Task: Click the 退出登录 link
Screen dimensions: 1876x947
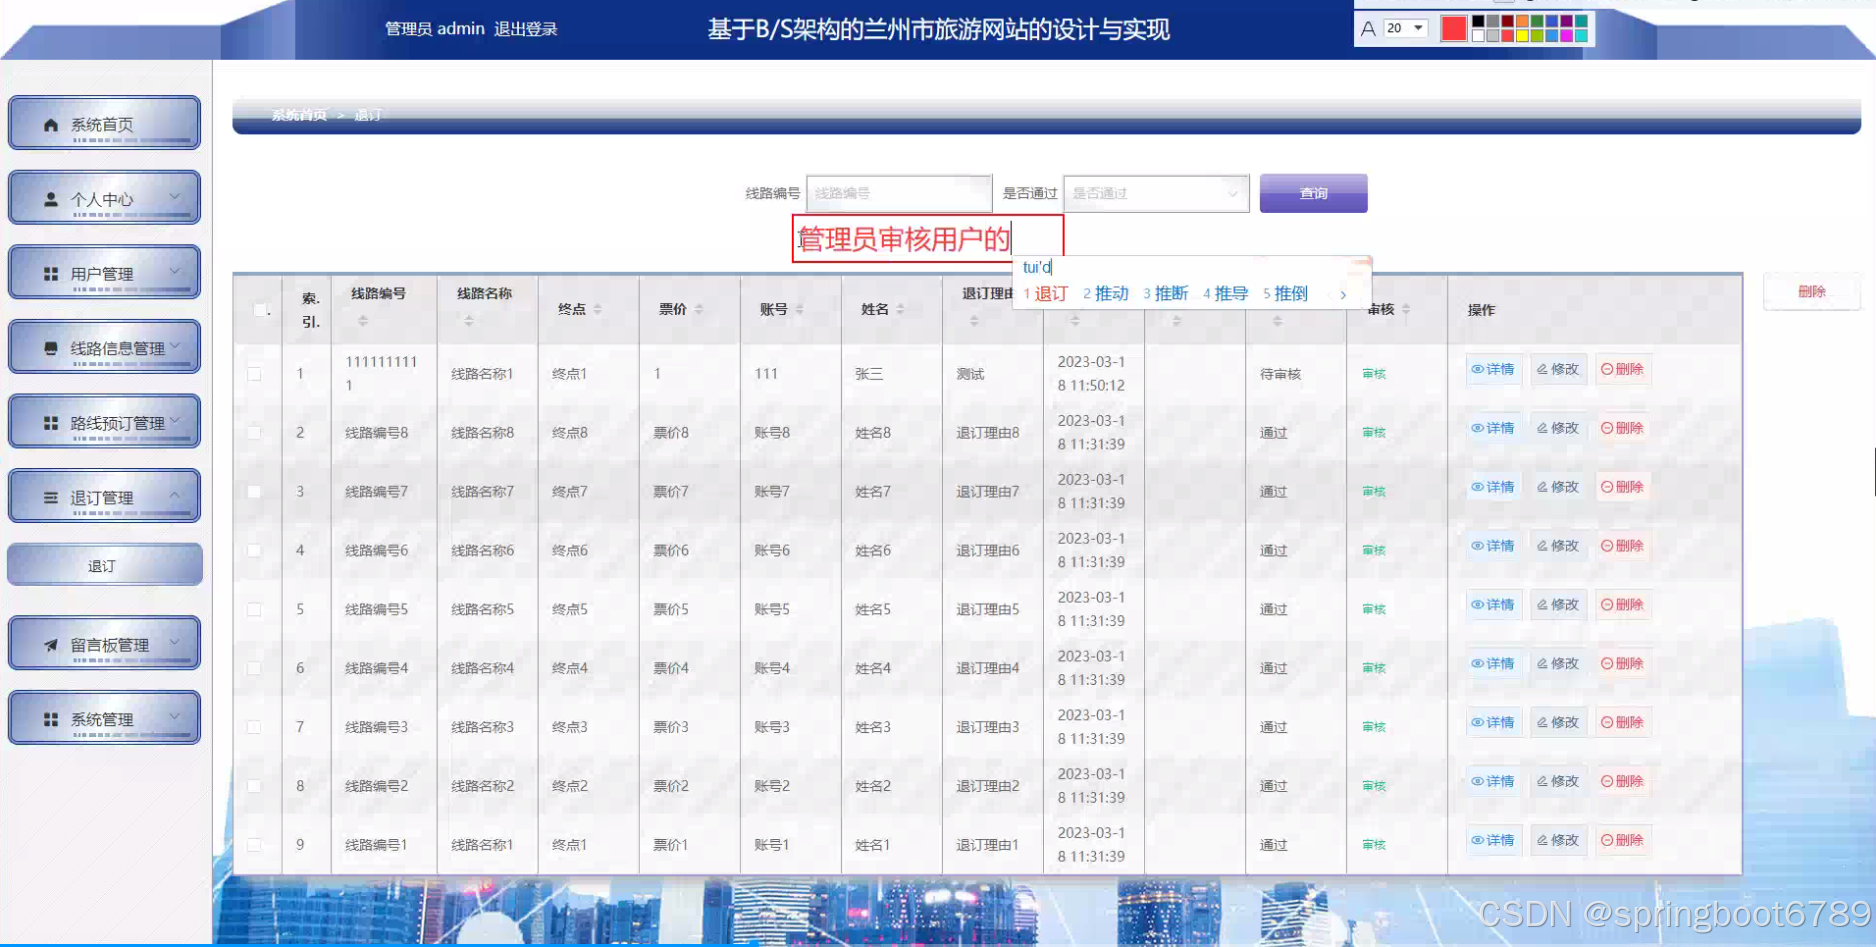Action: pyautogui.click(x=525, y=29)
